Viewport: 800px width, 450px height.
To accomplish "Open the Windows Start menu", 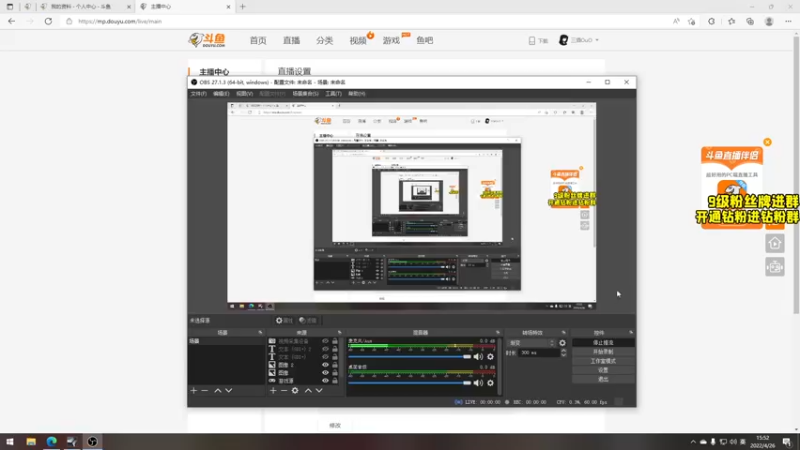I will point(10,441).
